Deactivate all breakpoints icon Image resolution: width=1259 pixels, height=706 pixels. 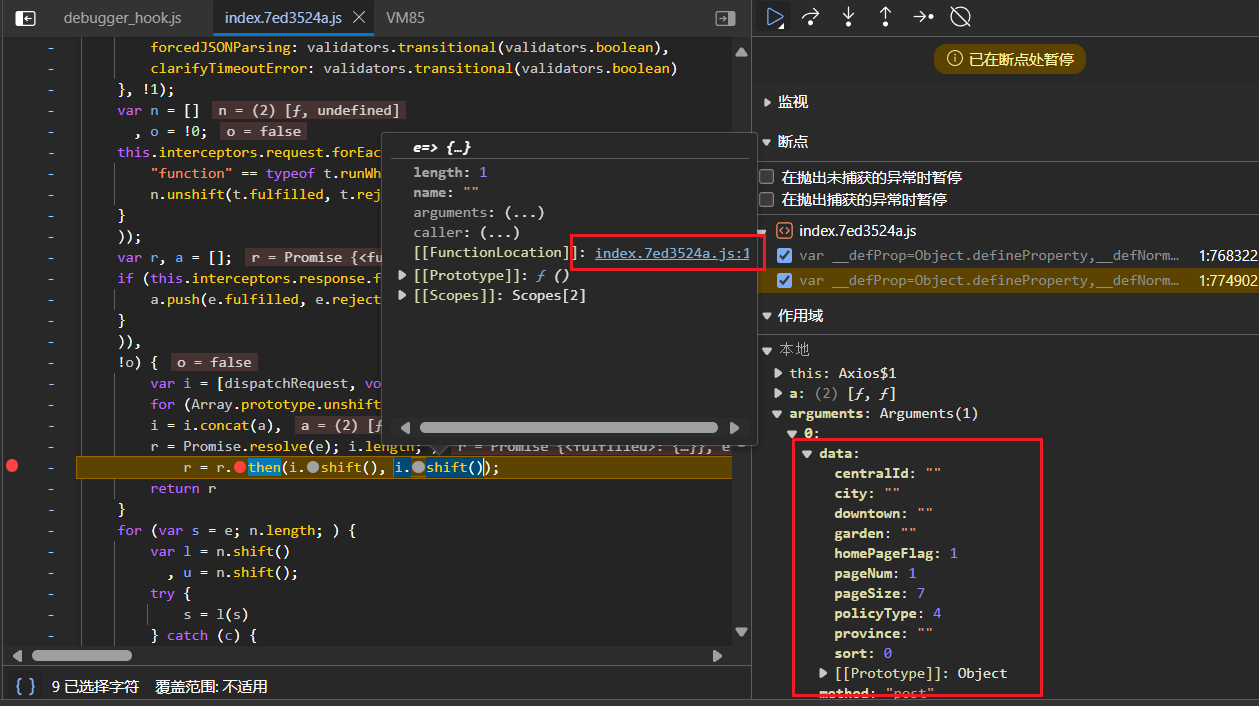pyautogui.click(x=960, y=17)
